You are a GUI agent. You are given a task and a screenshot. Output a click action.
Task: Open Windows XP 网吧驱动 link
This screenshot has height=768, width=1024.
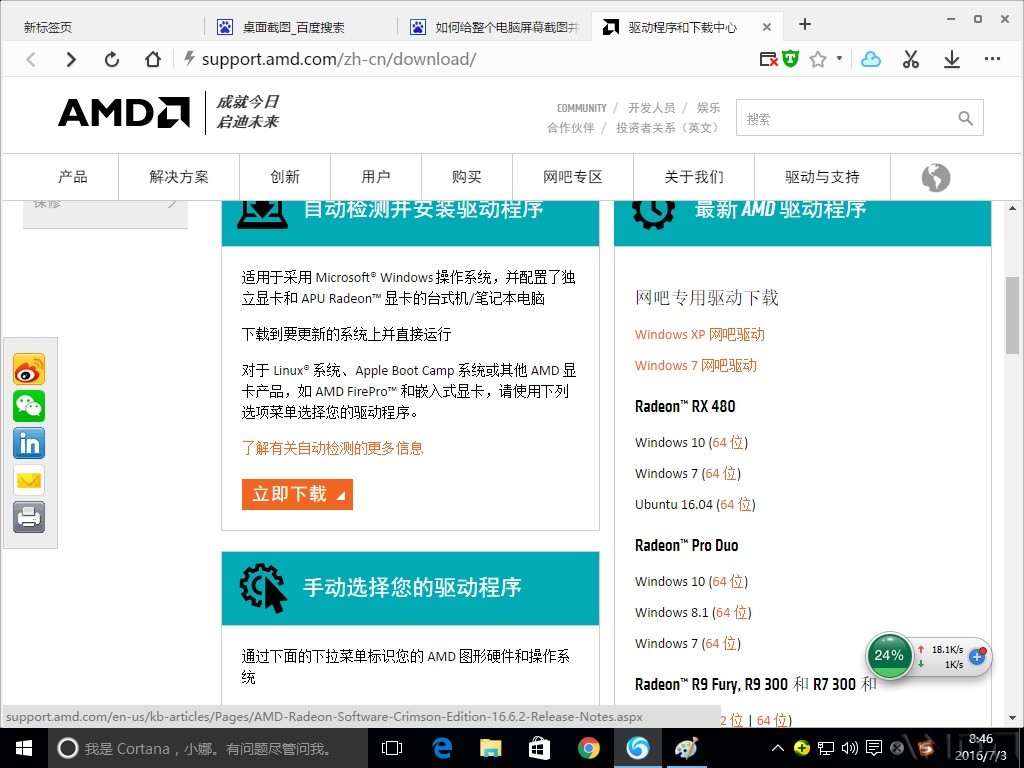(x=699, y=334)
